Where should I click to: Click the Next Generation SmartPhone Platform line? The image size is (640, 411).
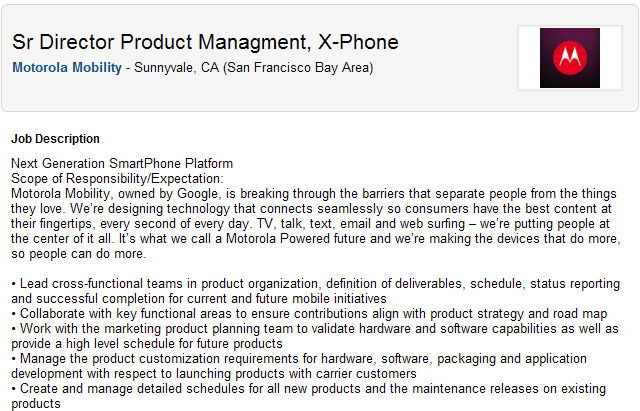pos(122,163)
